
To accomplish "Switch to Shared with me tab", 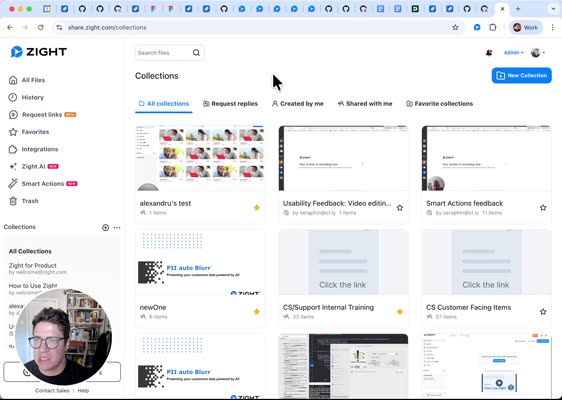I will [365, 104].
